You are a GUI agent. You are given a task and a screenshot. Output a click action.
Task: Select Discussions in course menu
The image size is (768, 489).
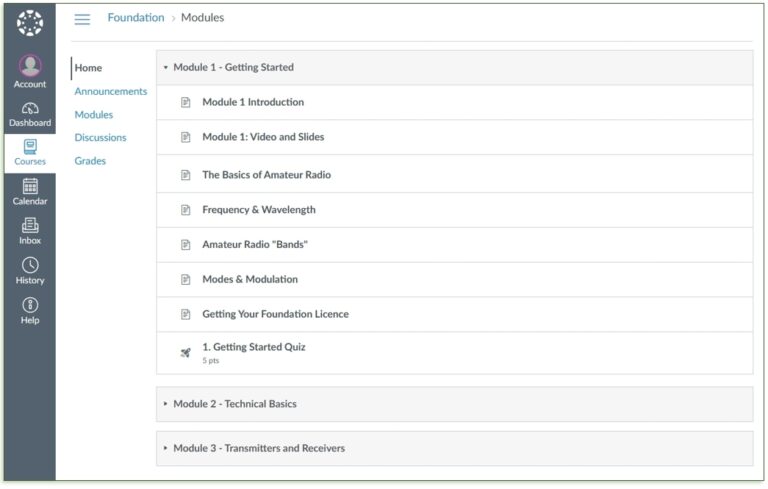pos(100,138)
